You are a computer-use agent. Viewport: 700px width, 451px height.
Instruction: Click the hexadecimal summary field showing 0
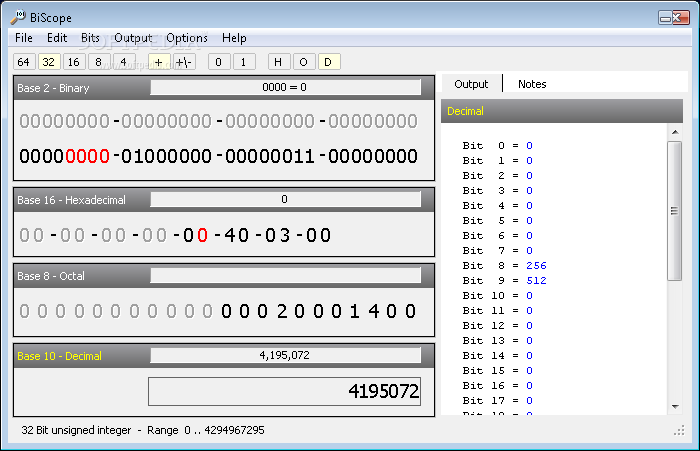point(285,199)
